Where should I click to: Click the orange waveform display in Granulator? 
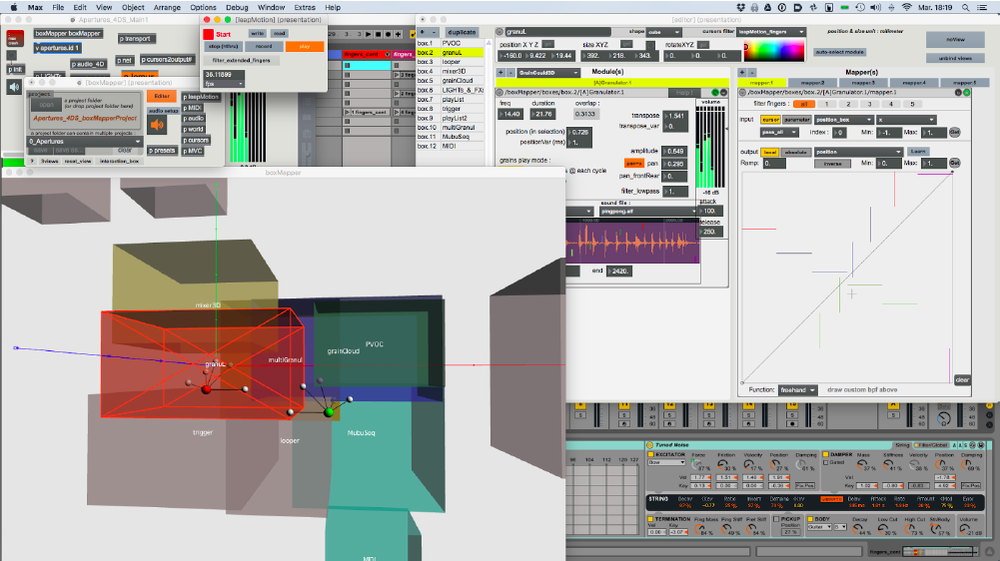pyautogui.click(x=633, y=241)
